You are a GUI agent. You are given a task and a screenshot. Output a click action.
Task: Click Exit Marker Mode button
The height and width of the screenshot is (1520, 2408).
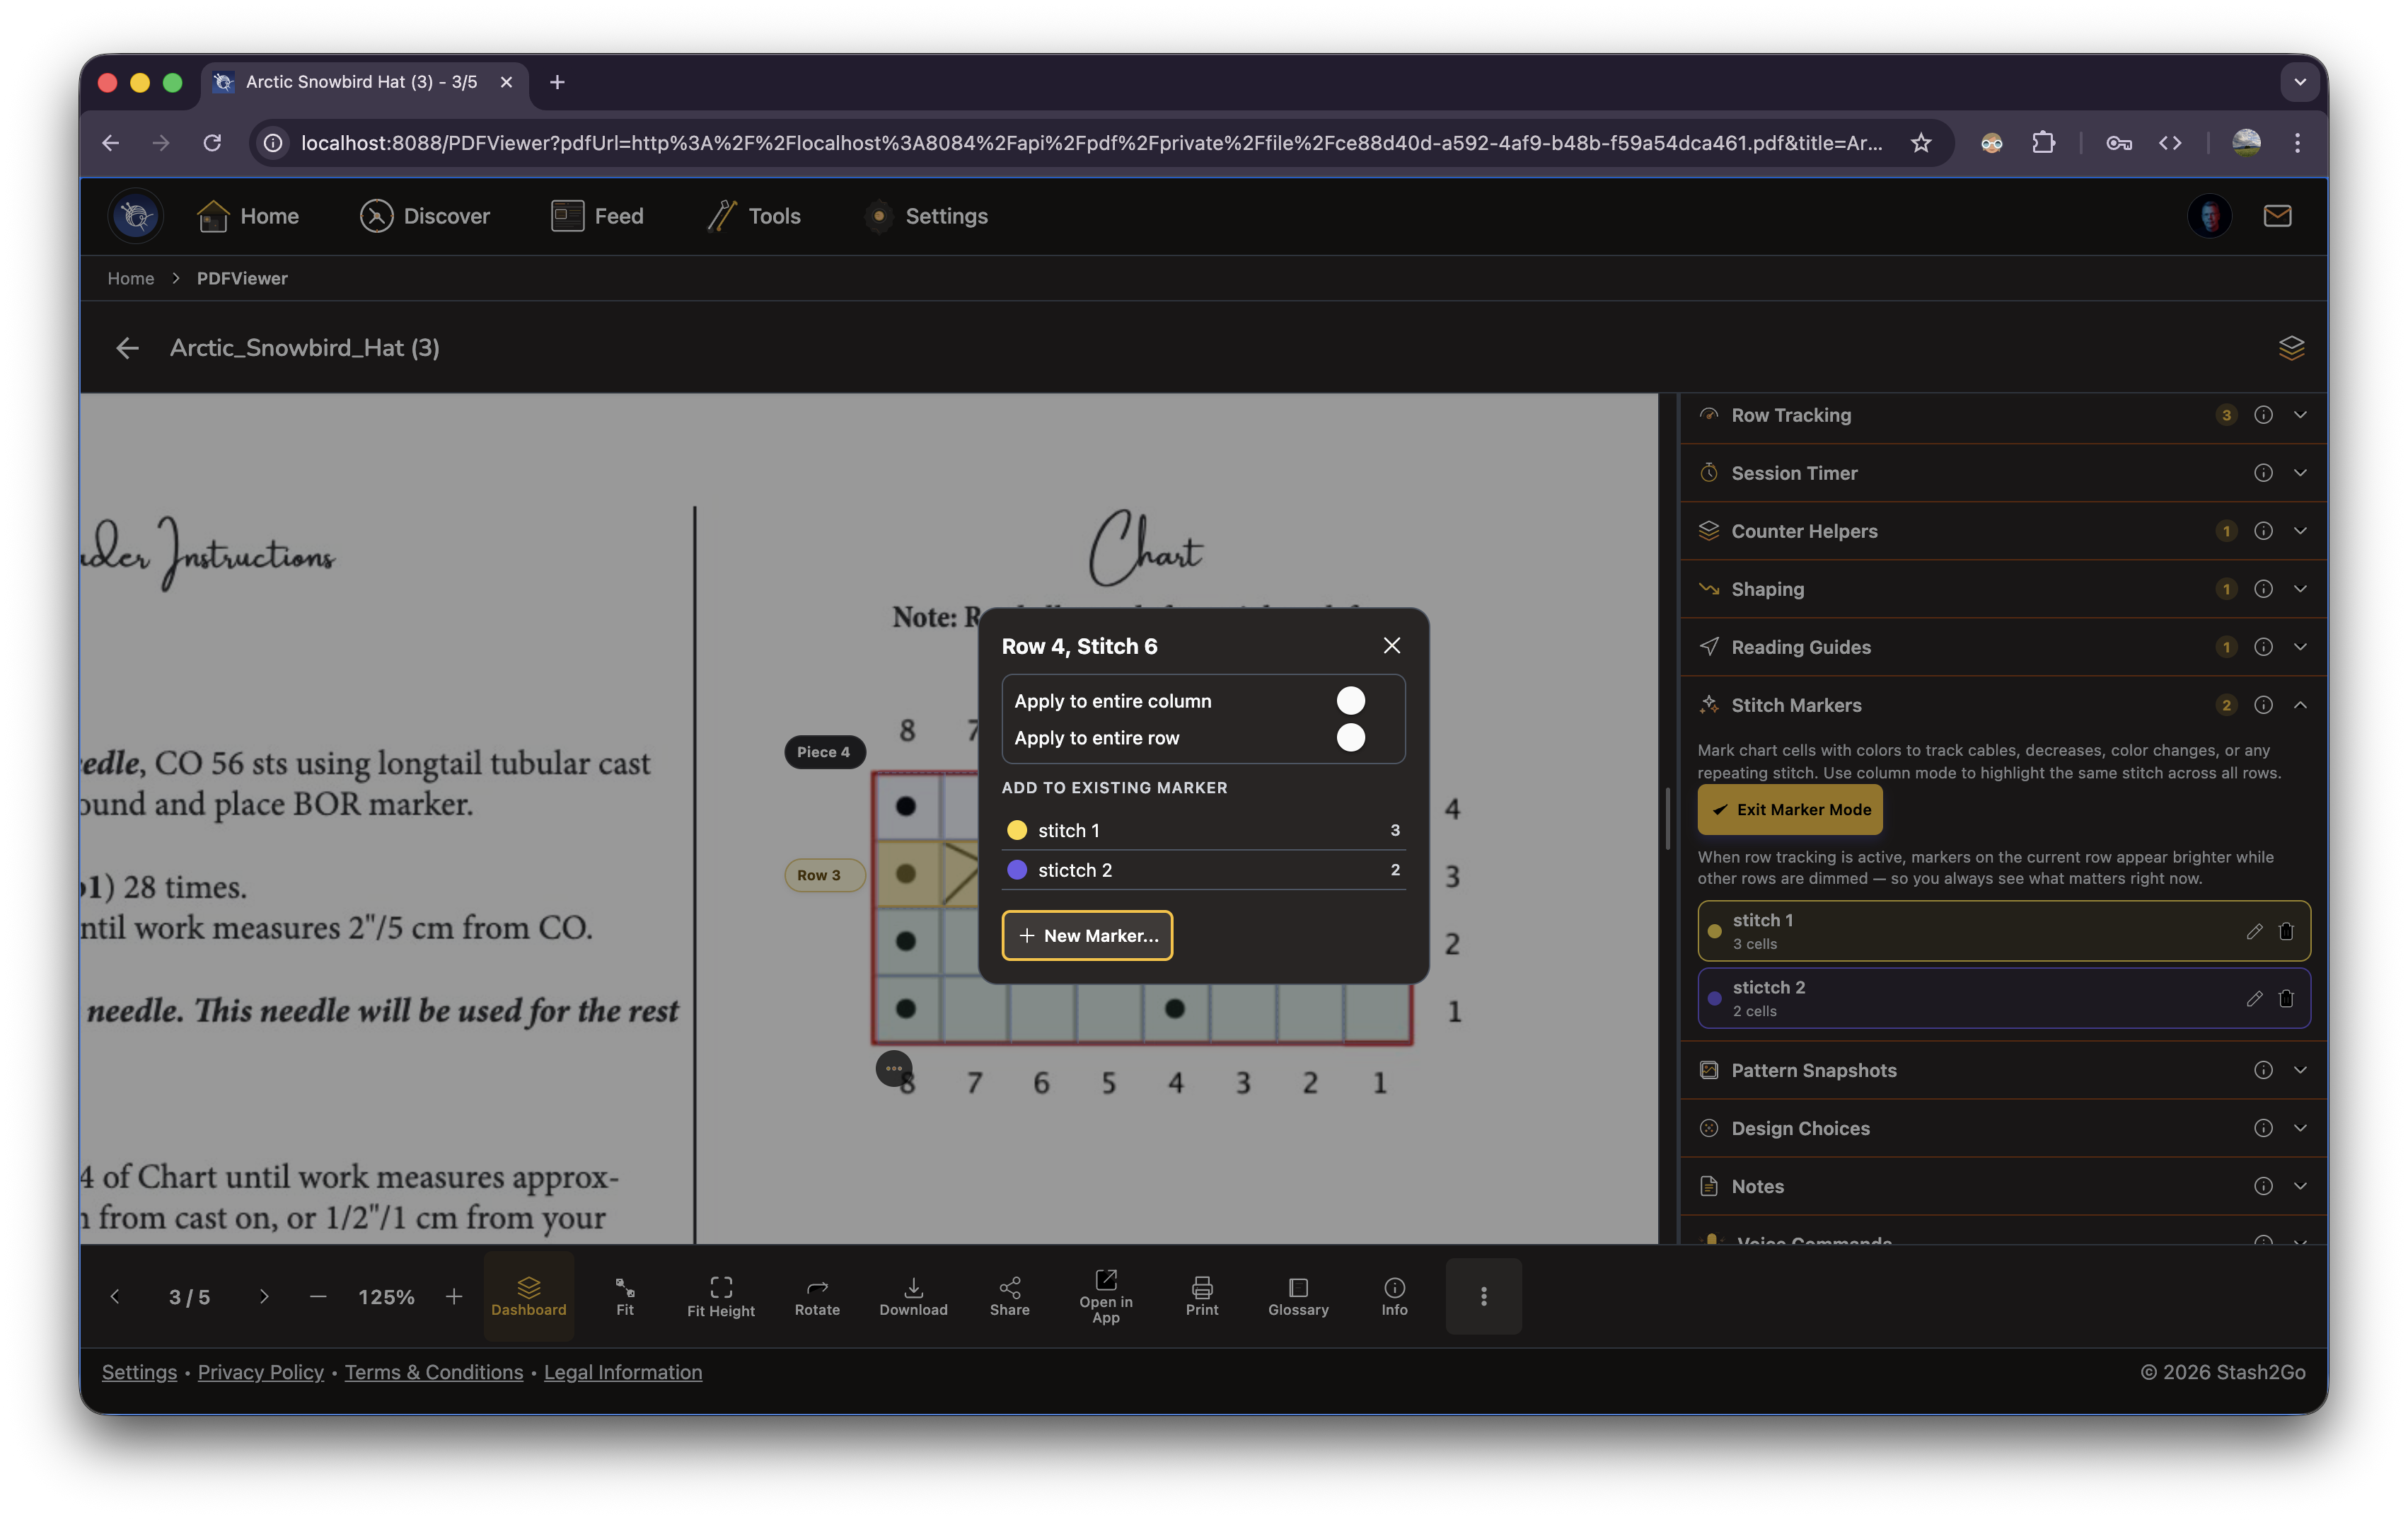pos(1789,810)
